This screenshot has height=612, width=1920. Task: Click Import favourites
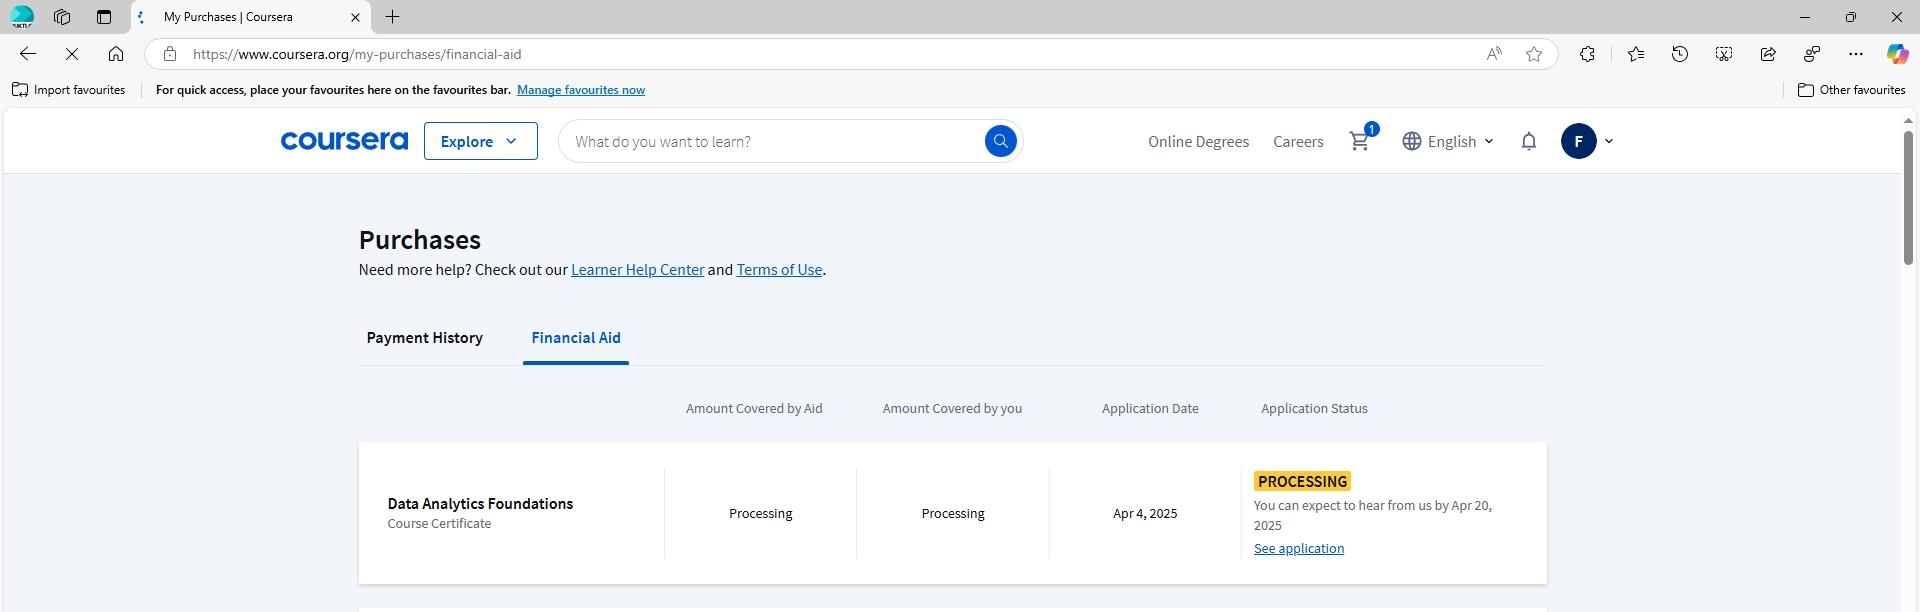[69, 90]
